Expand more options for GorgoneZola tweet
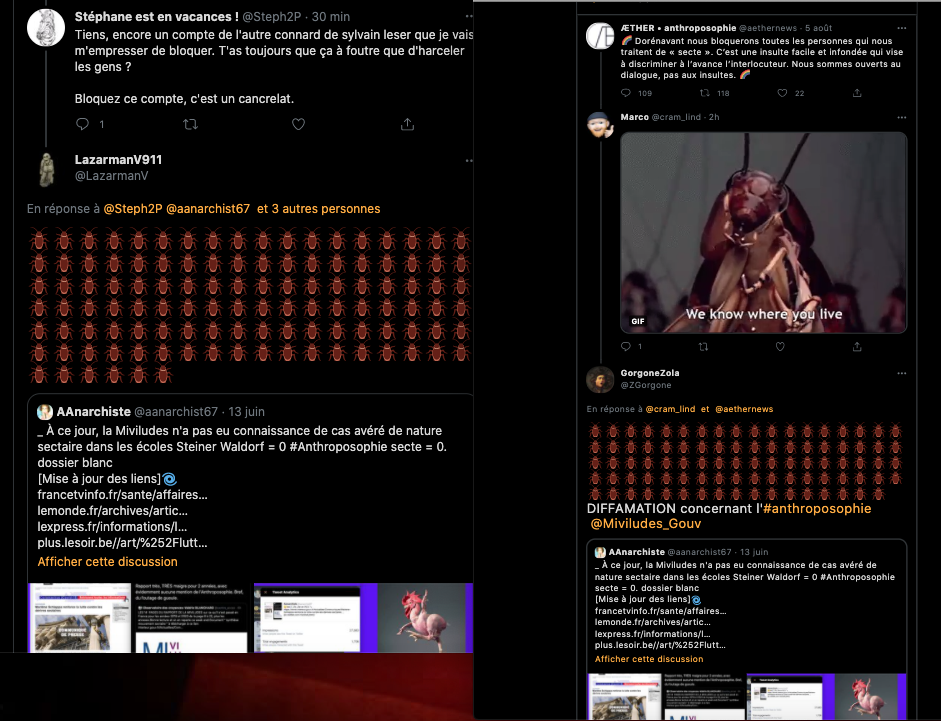941x721 pixels. click(901, 373)
